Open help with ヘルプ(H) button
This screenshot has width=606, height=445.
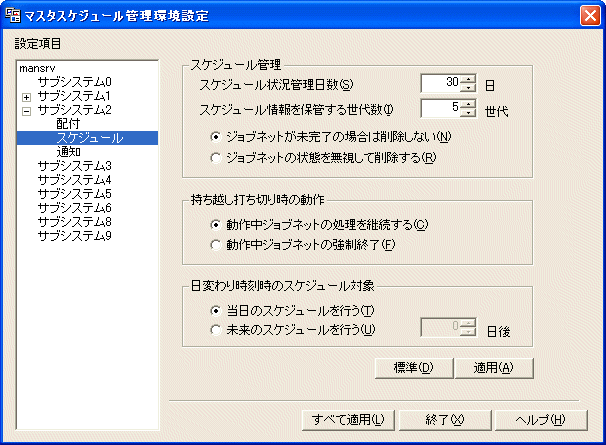[541, 420]
